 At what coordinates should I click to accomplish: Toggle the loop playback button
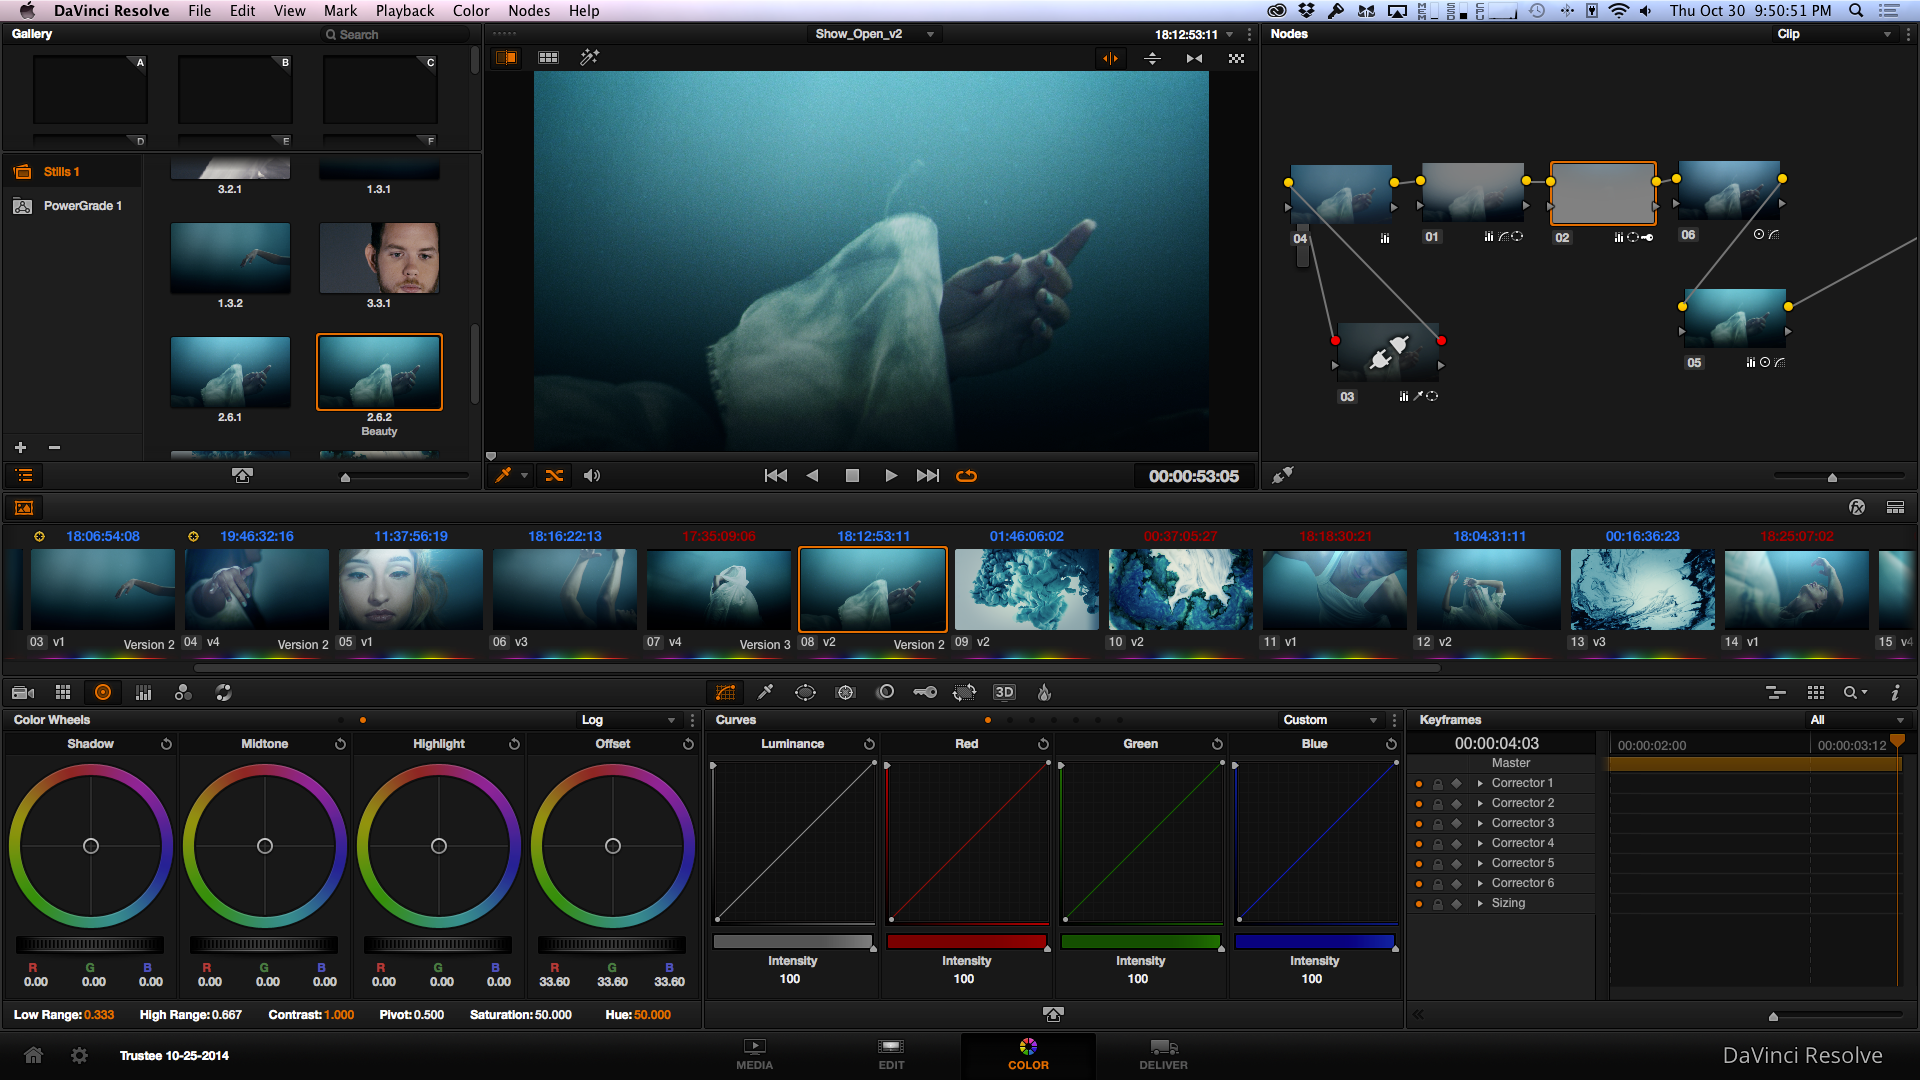[x=966, y=476]
